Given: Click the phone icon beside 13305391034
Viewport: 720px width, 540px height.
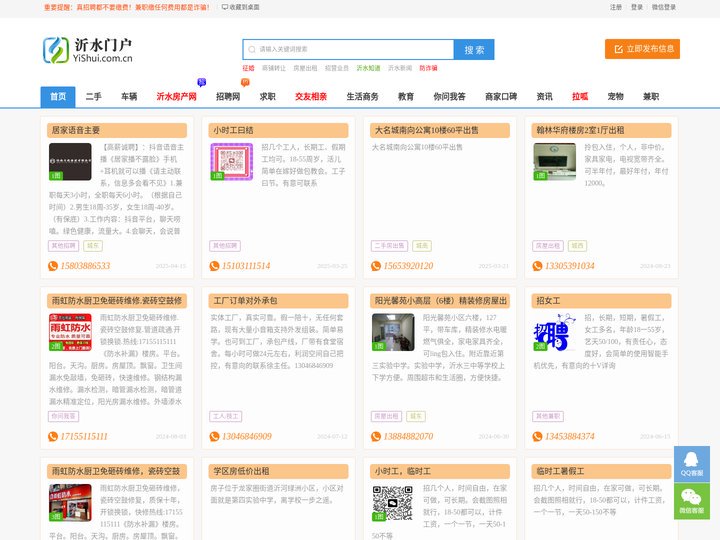Looking at the screenshot, I should click(537, 266).
